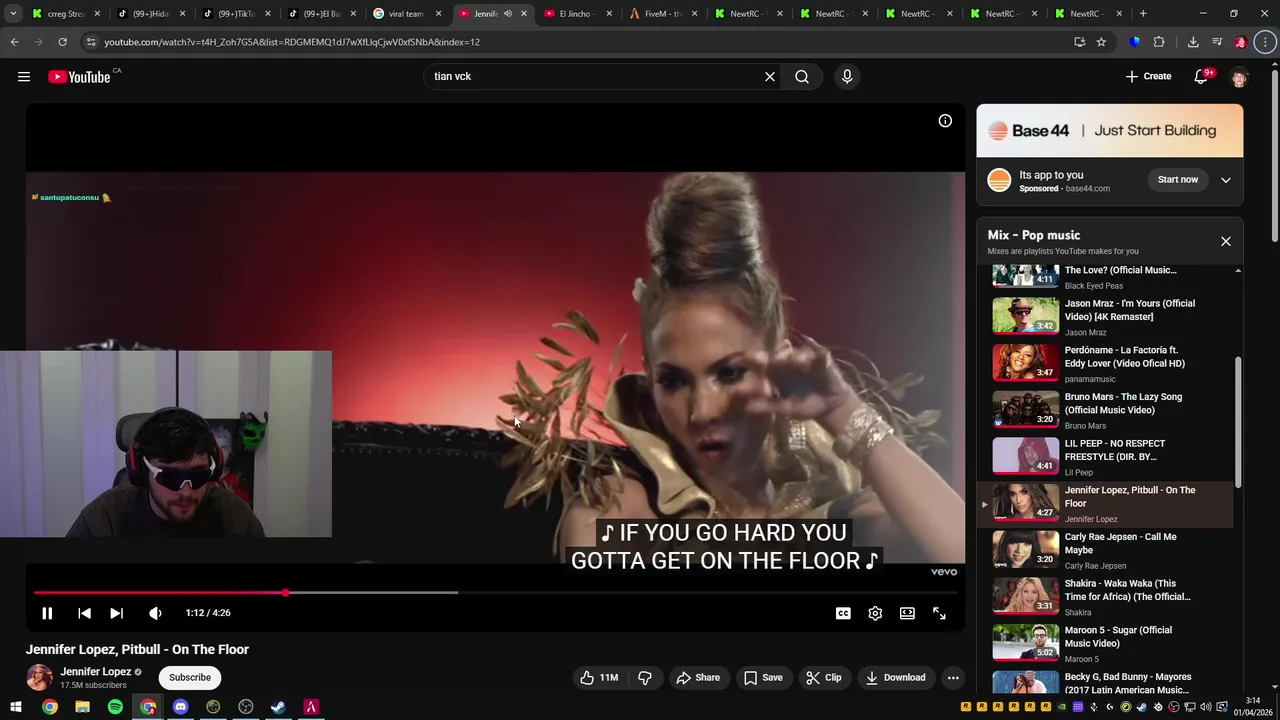1280x720 pixels.
Task: Click the Start now ad button
Action: click(x=1177, y=180)
